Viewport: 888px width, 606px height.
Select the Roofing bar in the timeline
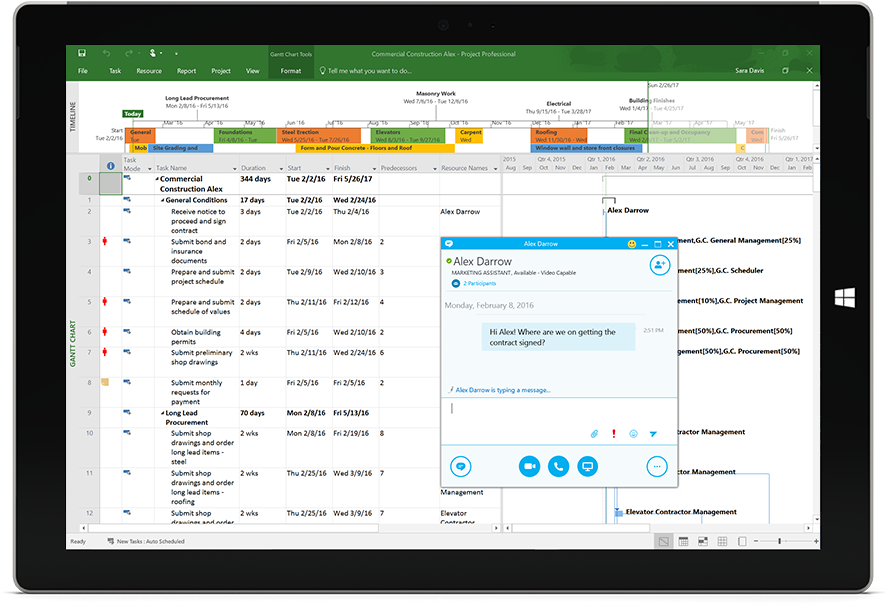(x=559, y=135)
